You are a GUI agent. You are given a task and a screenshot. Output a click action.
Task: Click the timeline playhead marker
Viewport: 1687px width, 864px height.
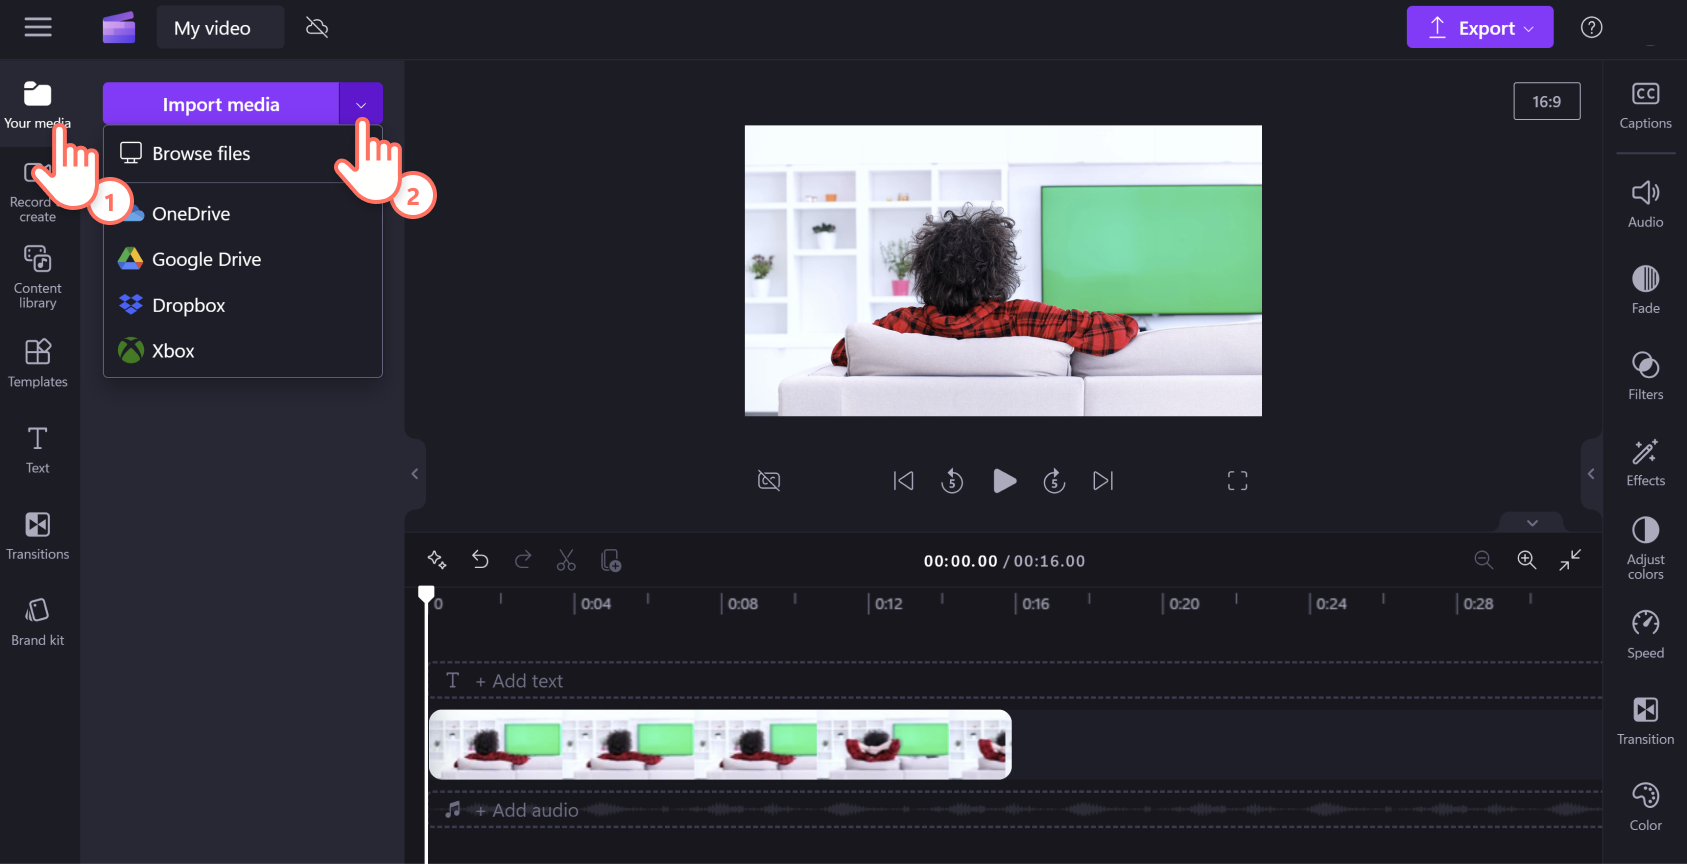(x=426, y=594)
